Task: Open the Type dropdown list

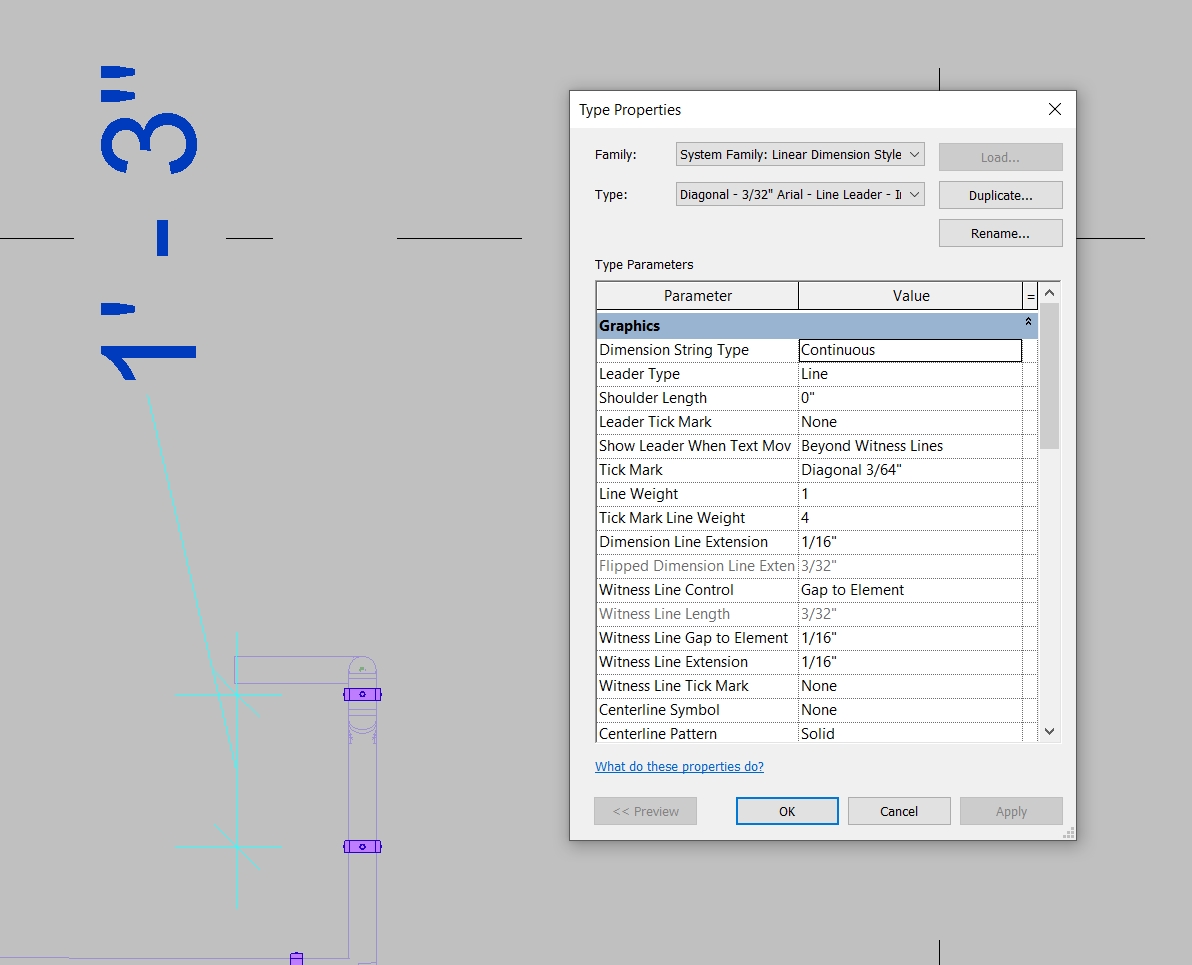Action: coord(799,195)
